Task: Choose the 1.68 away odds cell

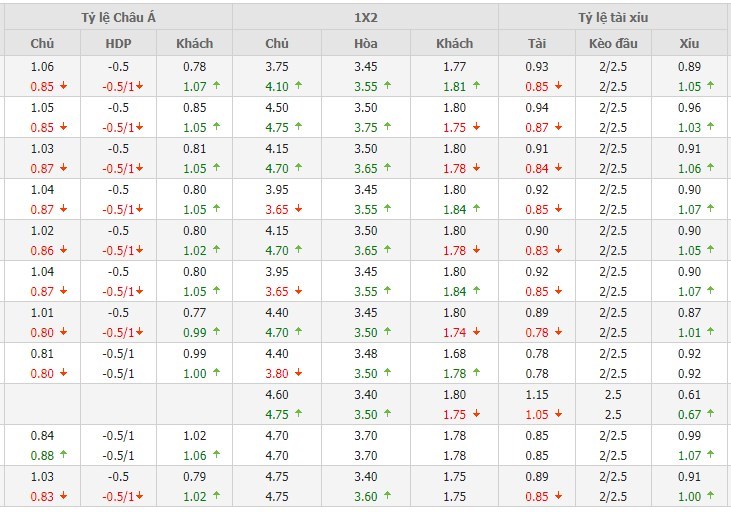Action: point(454,353)
